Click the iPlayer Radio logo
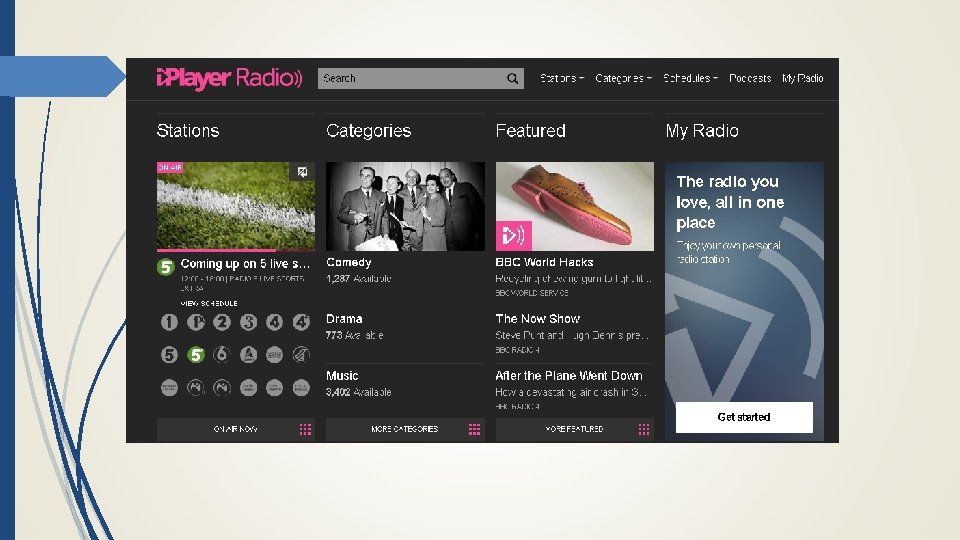Screen dimensions: 960x540 click(230, 78)
